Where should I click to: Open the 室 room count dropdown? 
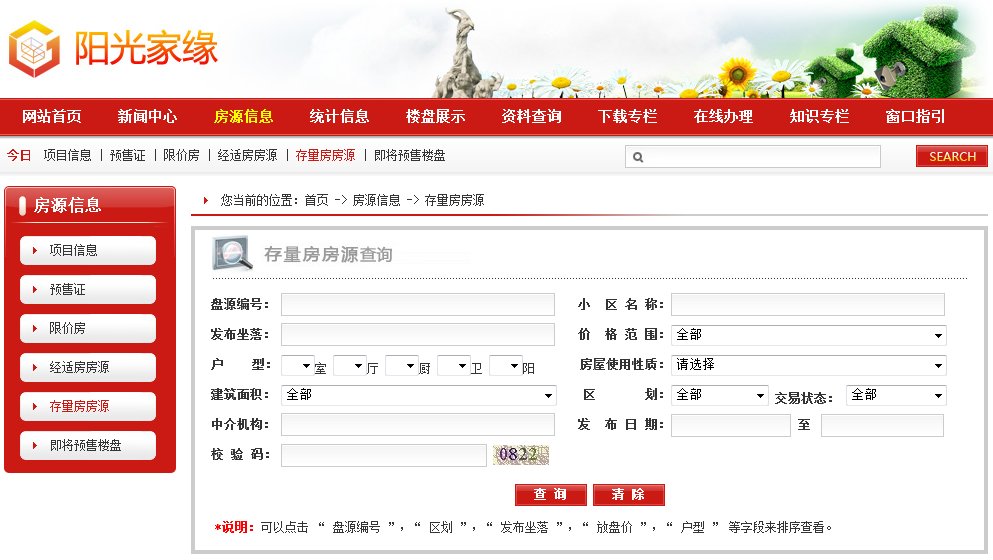click(x=298, y=366)
